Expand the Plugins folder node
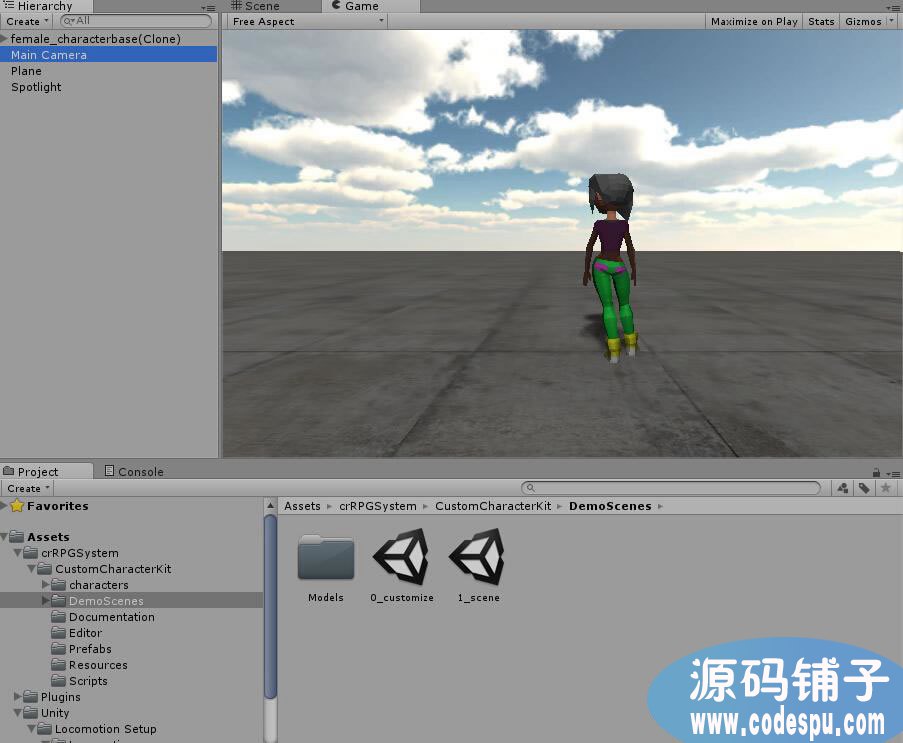The width and height of the screenshot is (903, 743). tap(18, 697)
